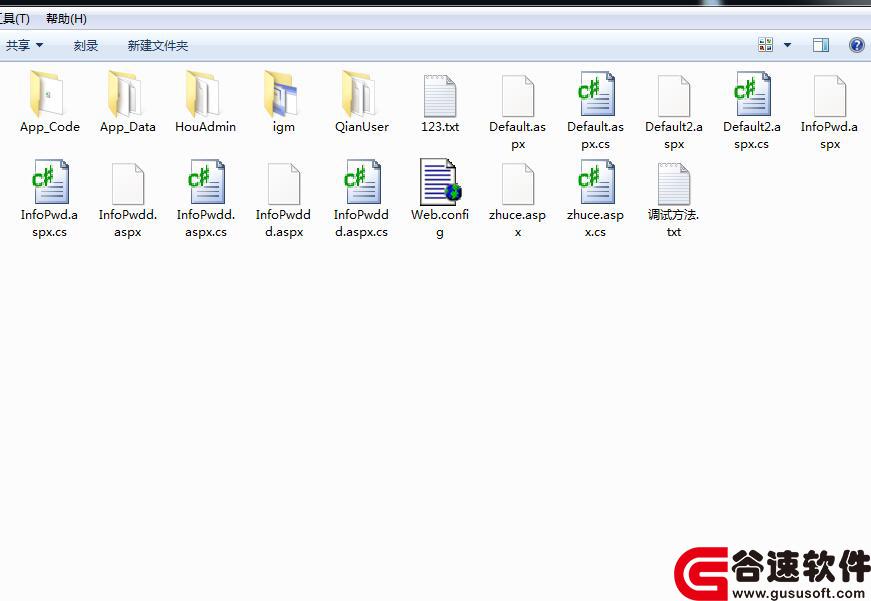
Task: Select the zhuce.aspx file icon
Action: coord(518,183)
